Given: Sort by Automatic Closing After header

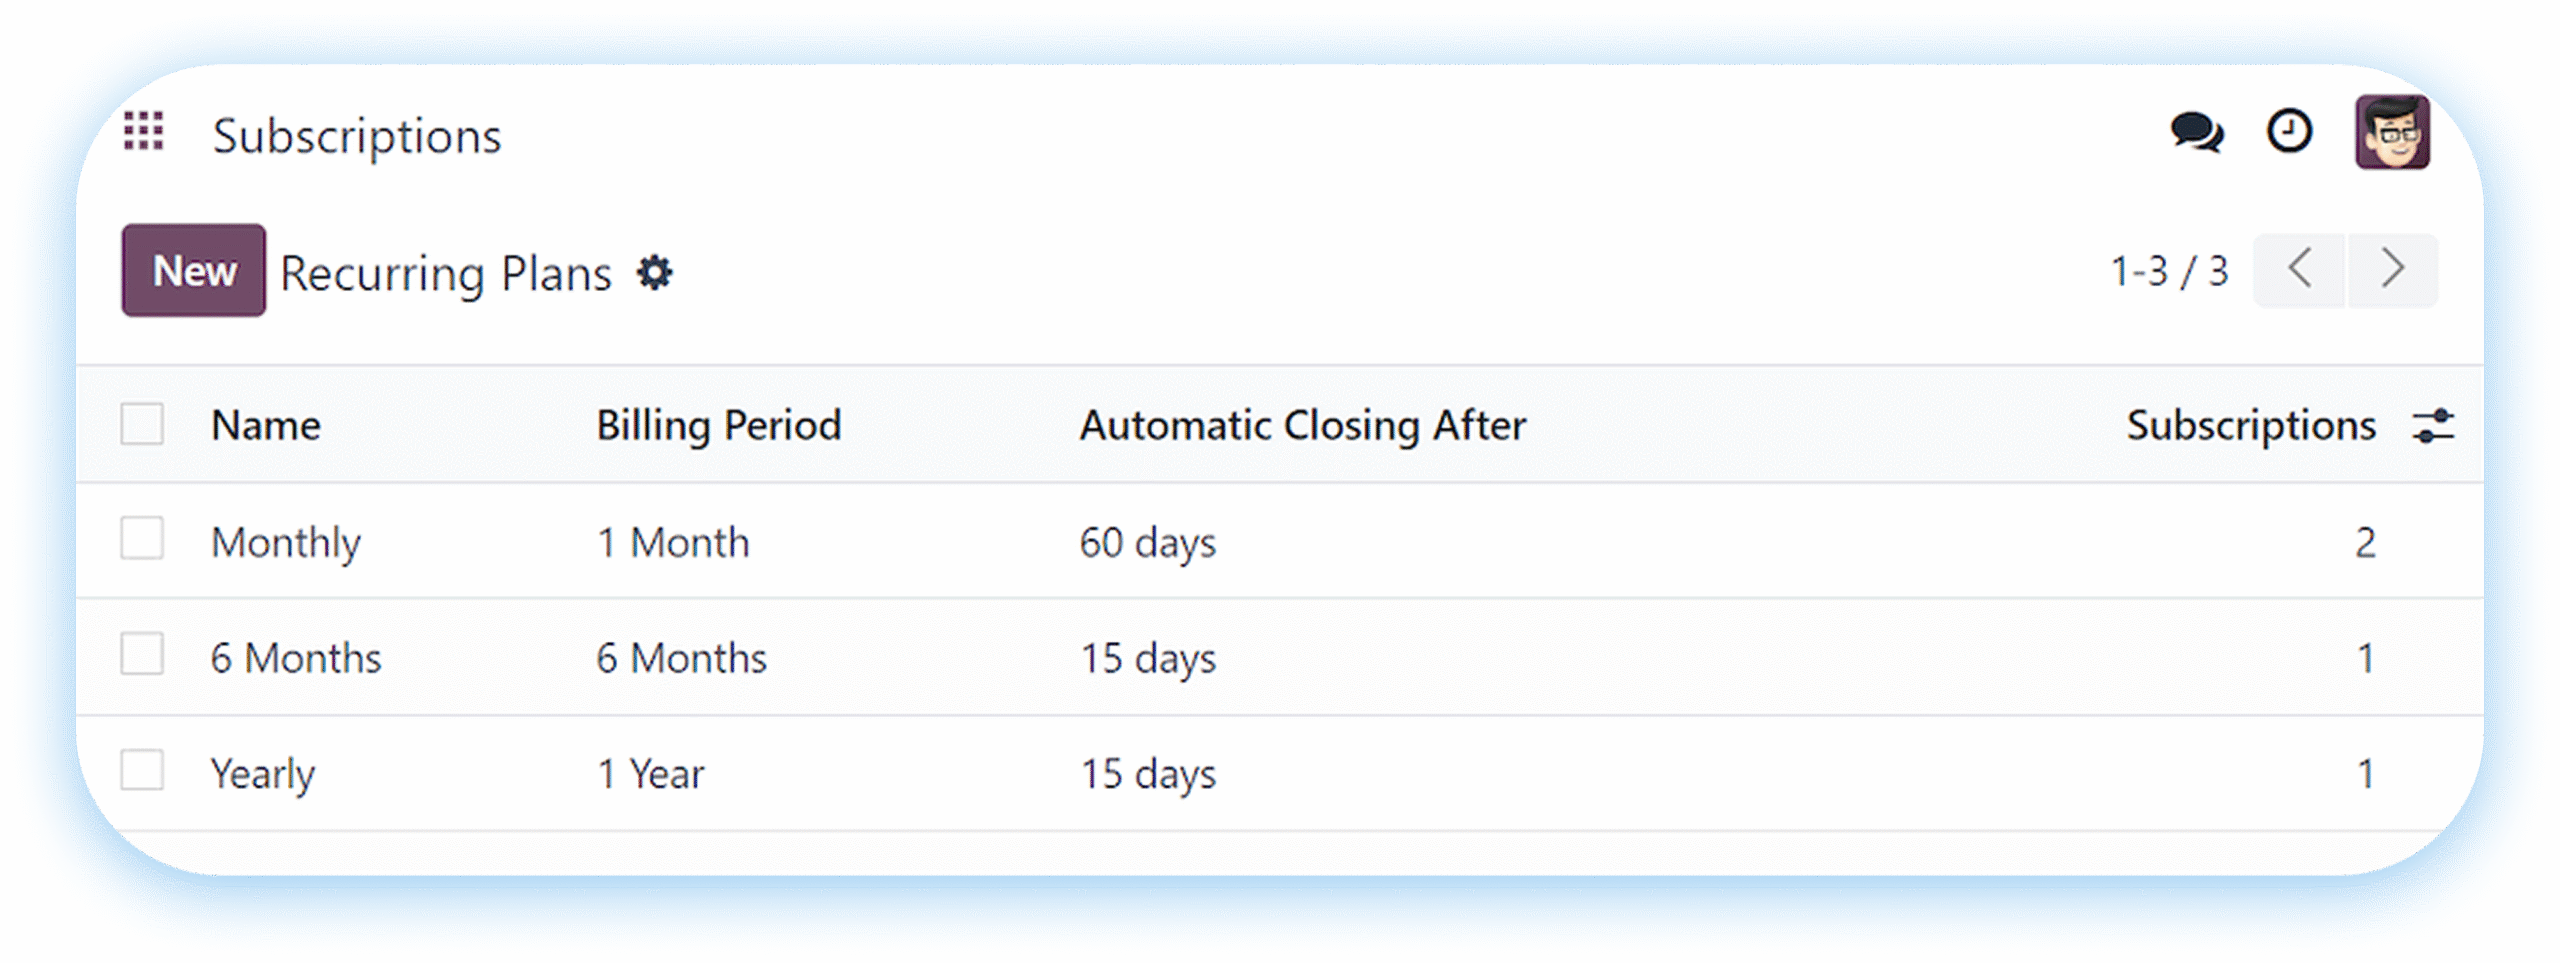Looking at the screenshot, I should 1302,426.
